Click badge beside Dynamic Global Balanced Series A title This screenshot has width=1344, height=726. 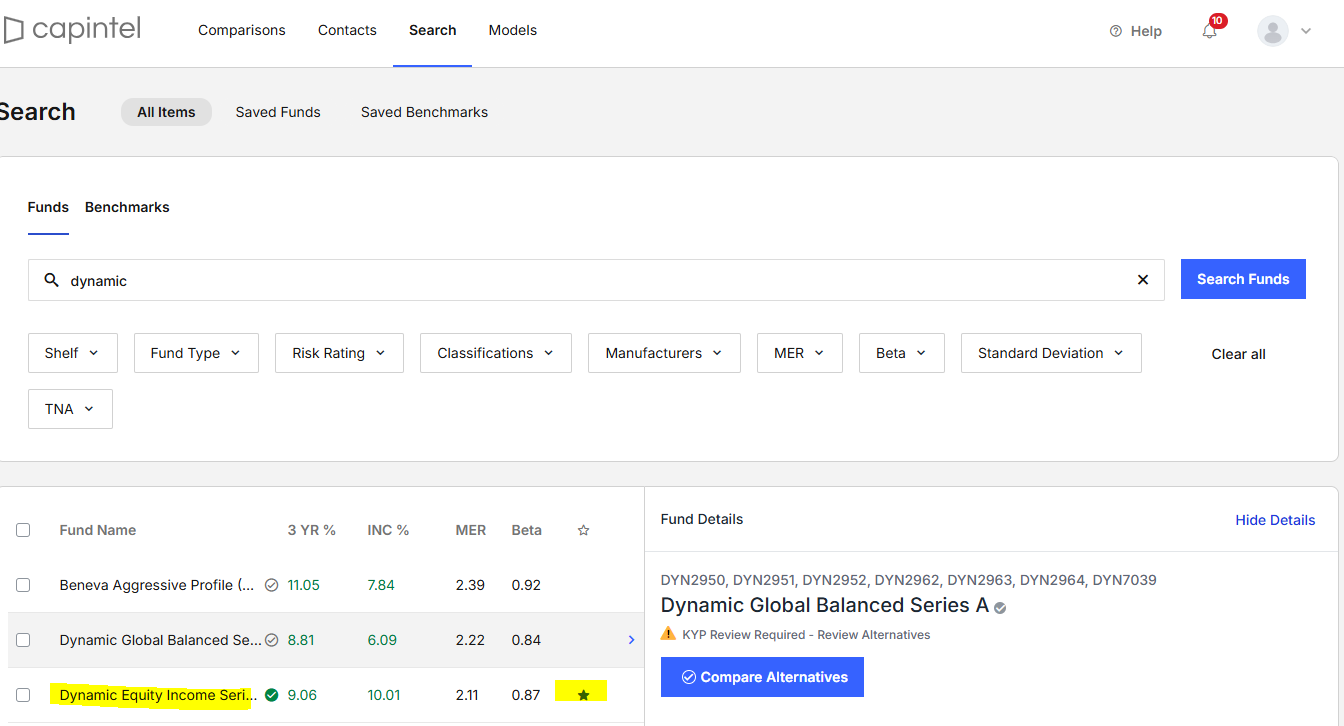click(x=1000, y=607)
